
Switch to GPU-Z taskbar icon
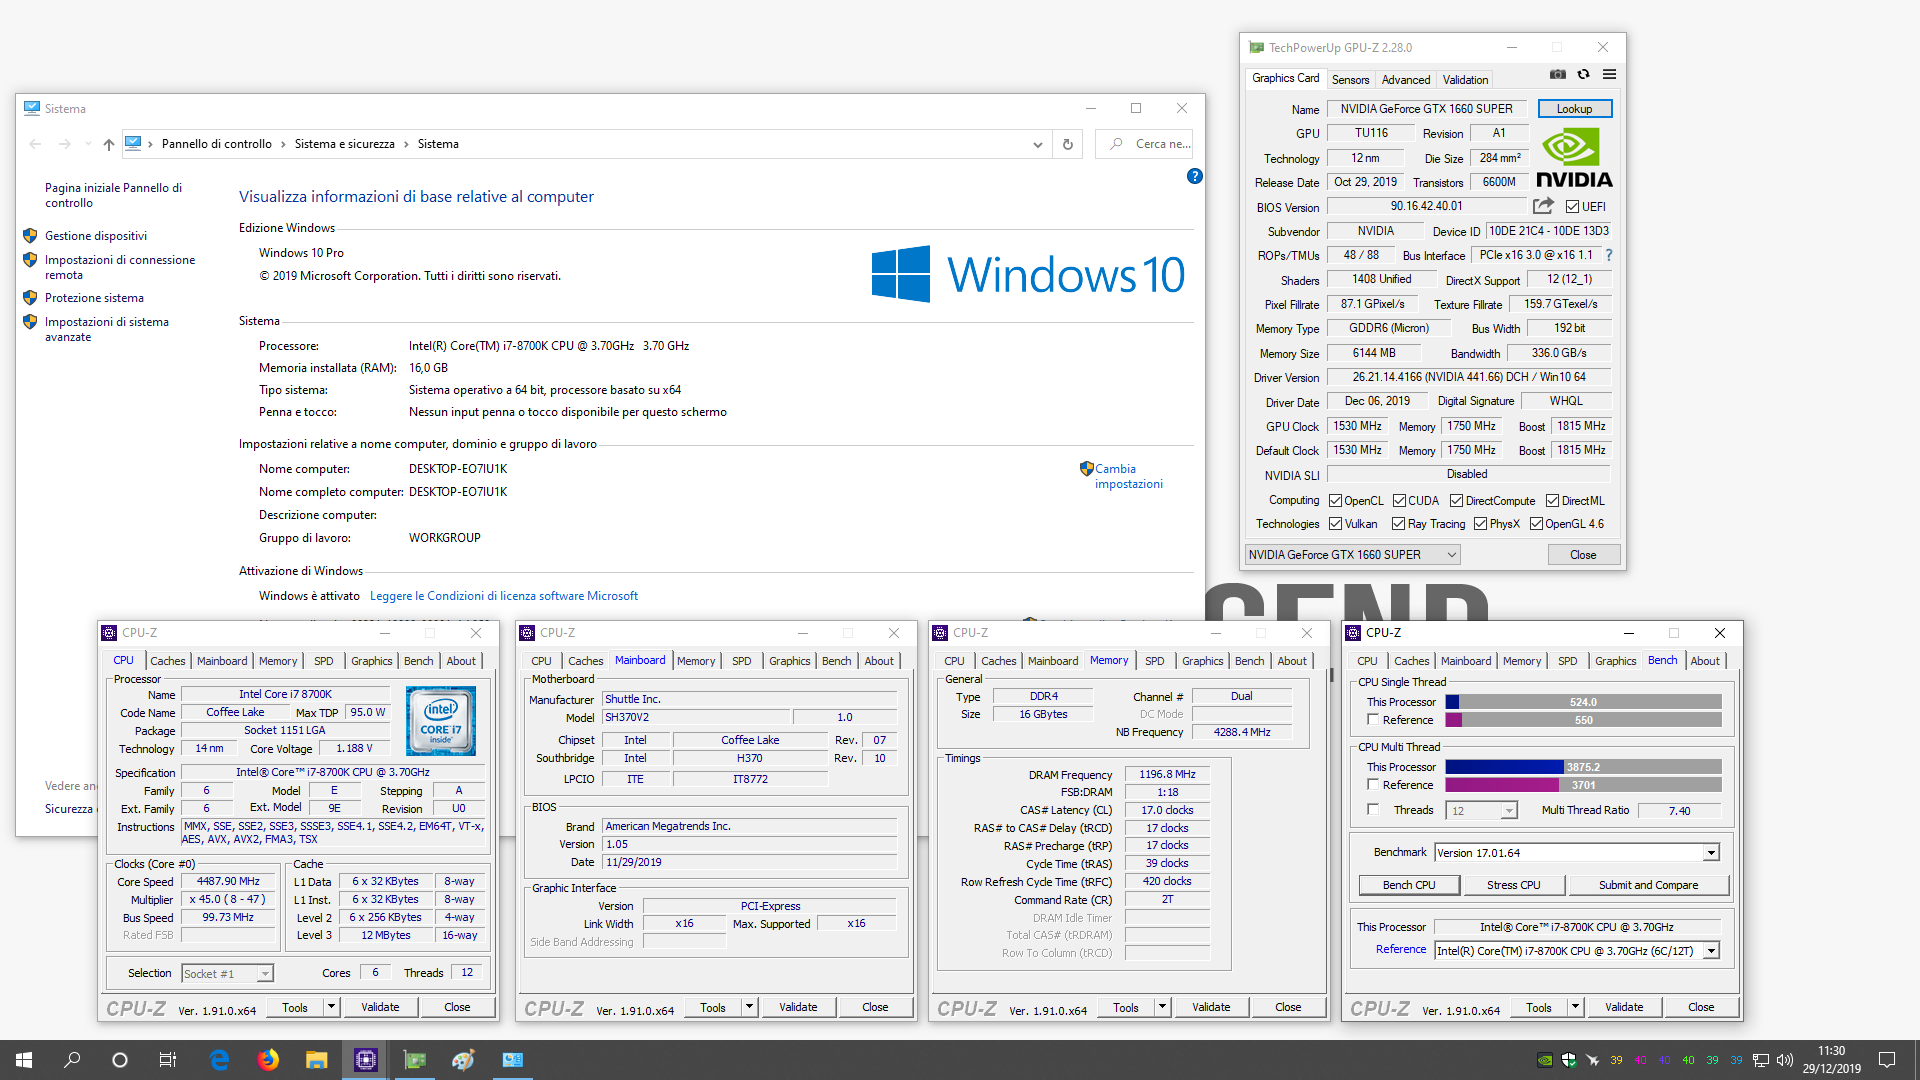pos(414,1060)
